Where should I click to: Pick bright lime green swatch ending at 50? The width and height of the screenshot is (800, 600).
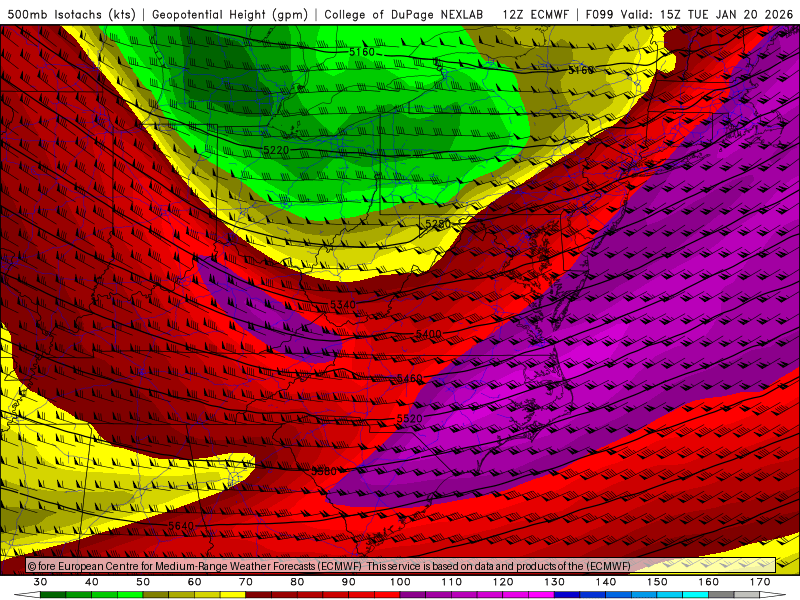coord(130,594)
